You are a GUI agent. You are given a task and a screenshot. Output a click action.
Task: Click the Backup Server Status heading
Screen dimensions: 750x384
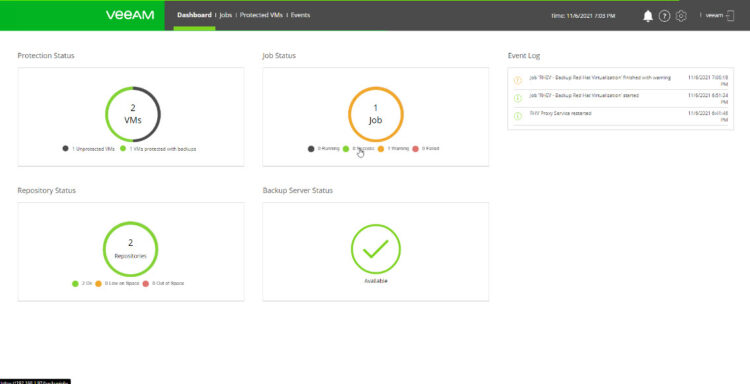click(x=298, y=190)
